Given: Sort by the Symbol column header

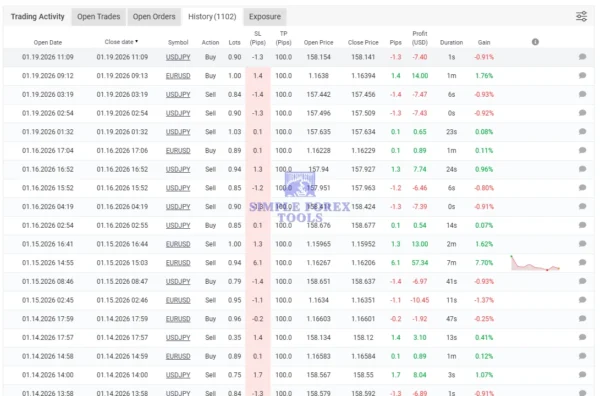Looking at the screenshot, I should (x=178, y=42).
